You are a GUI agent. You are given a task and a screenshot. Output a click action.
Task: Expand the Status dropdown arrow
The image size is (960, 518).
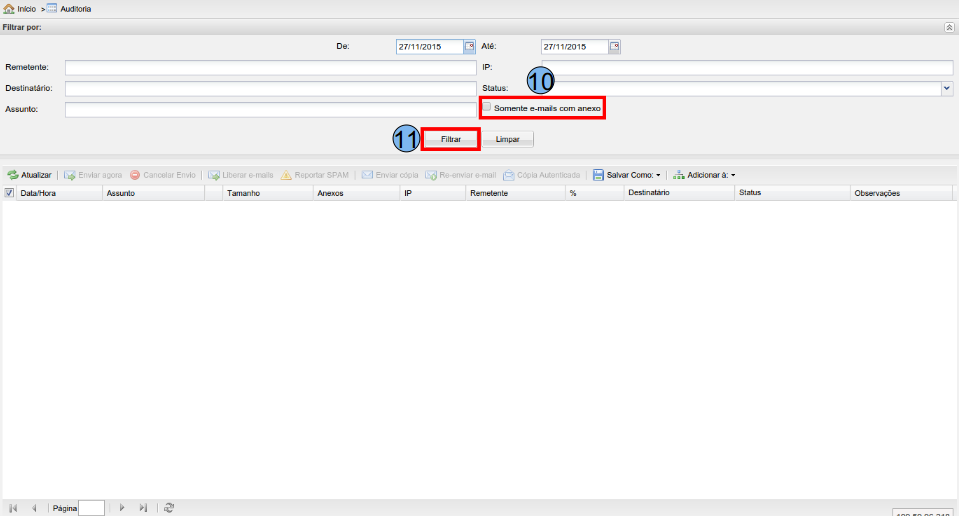947,89
